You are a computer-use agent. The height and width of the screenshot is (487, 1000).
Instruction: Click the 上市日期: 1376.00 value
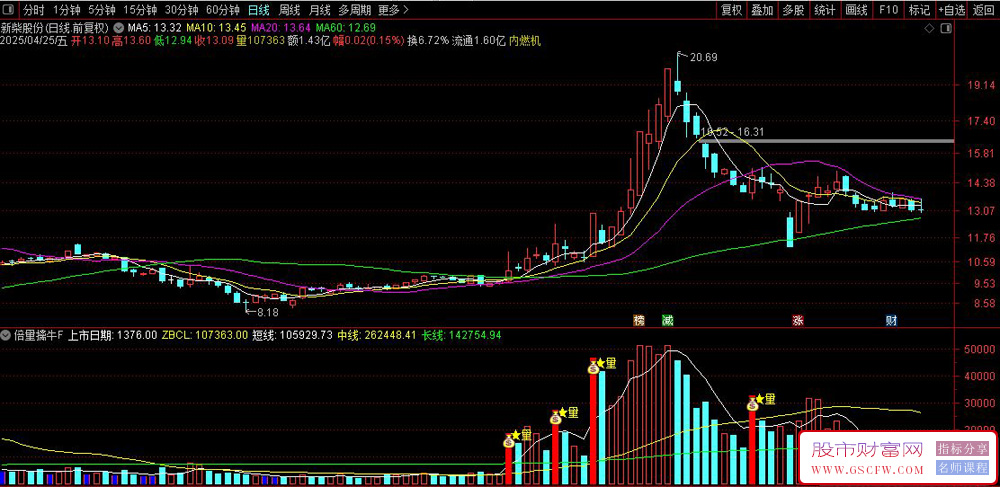(113, 335)
